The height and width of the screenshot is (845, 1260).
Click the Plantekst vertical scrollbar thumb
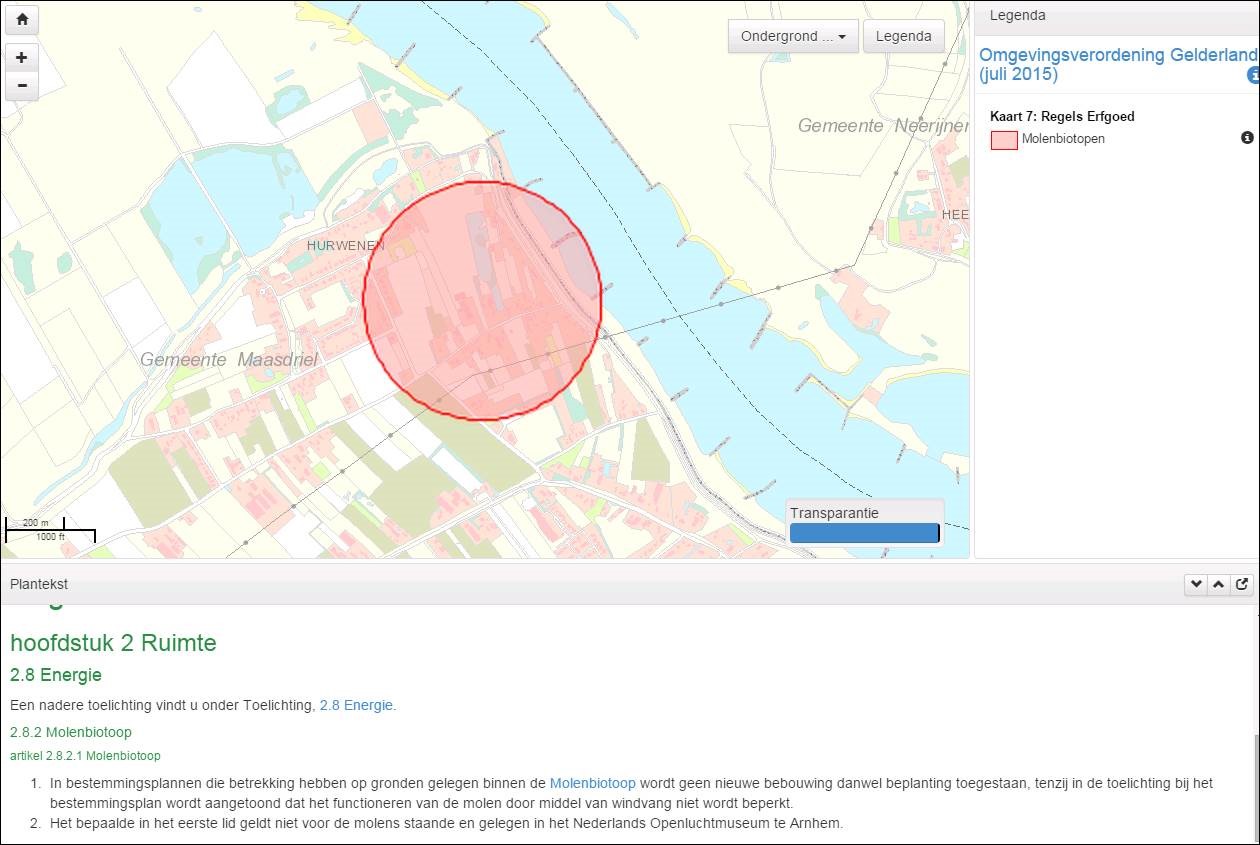tap(1255, 785)
